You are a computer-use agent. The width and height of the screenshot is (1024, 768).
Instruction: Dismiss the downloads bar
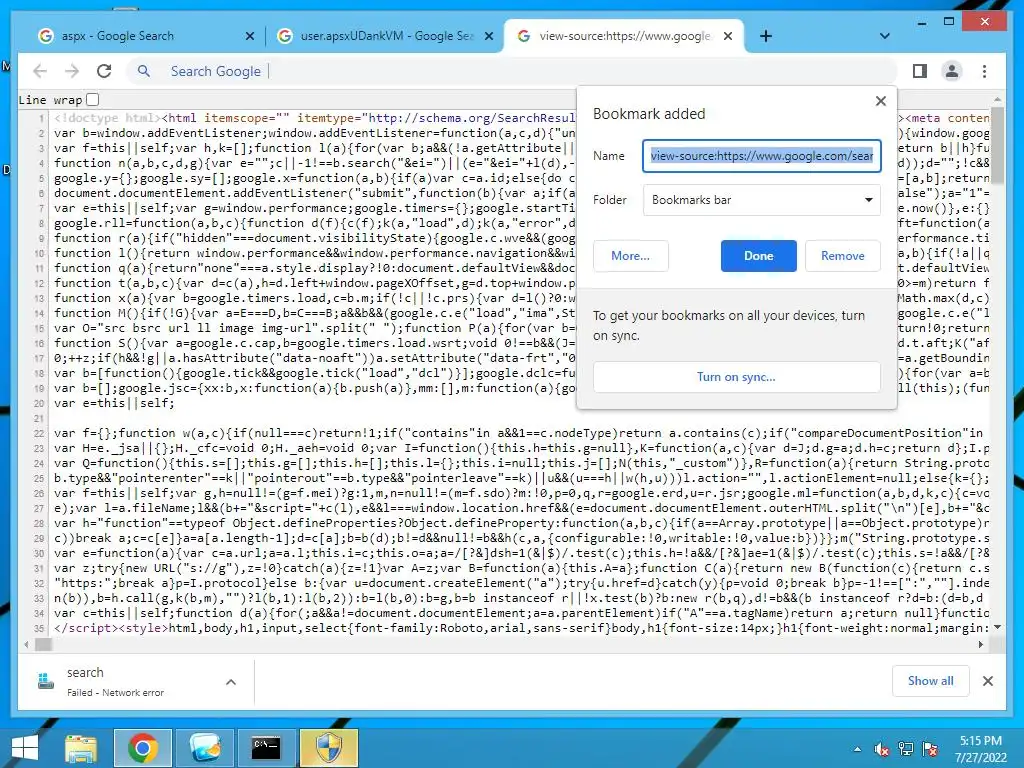987,681
